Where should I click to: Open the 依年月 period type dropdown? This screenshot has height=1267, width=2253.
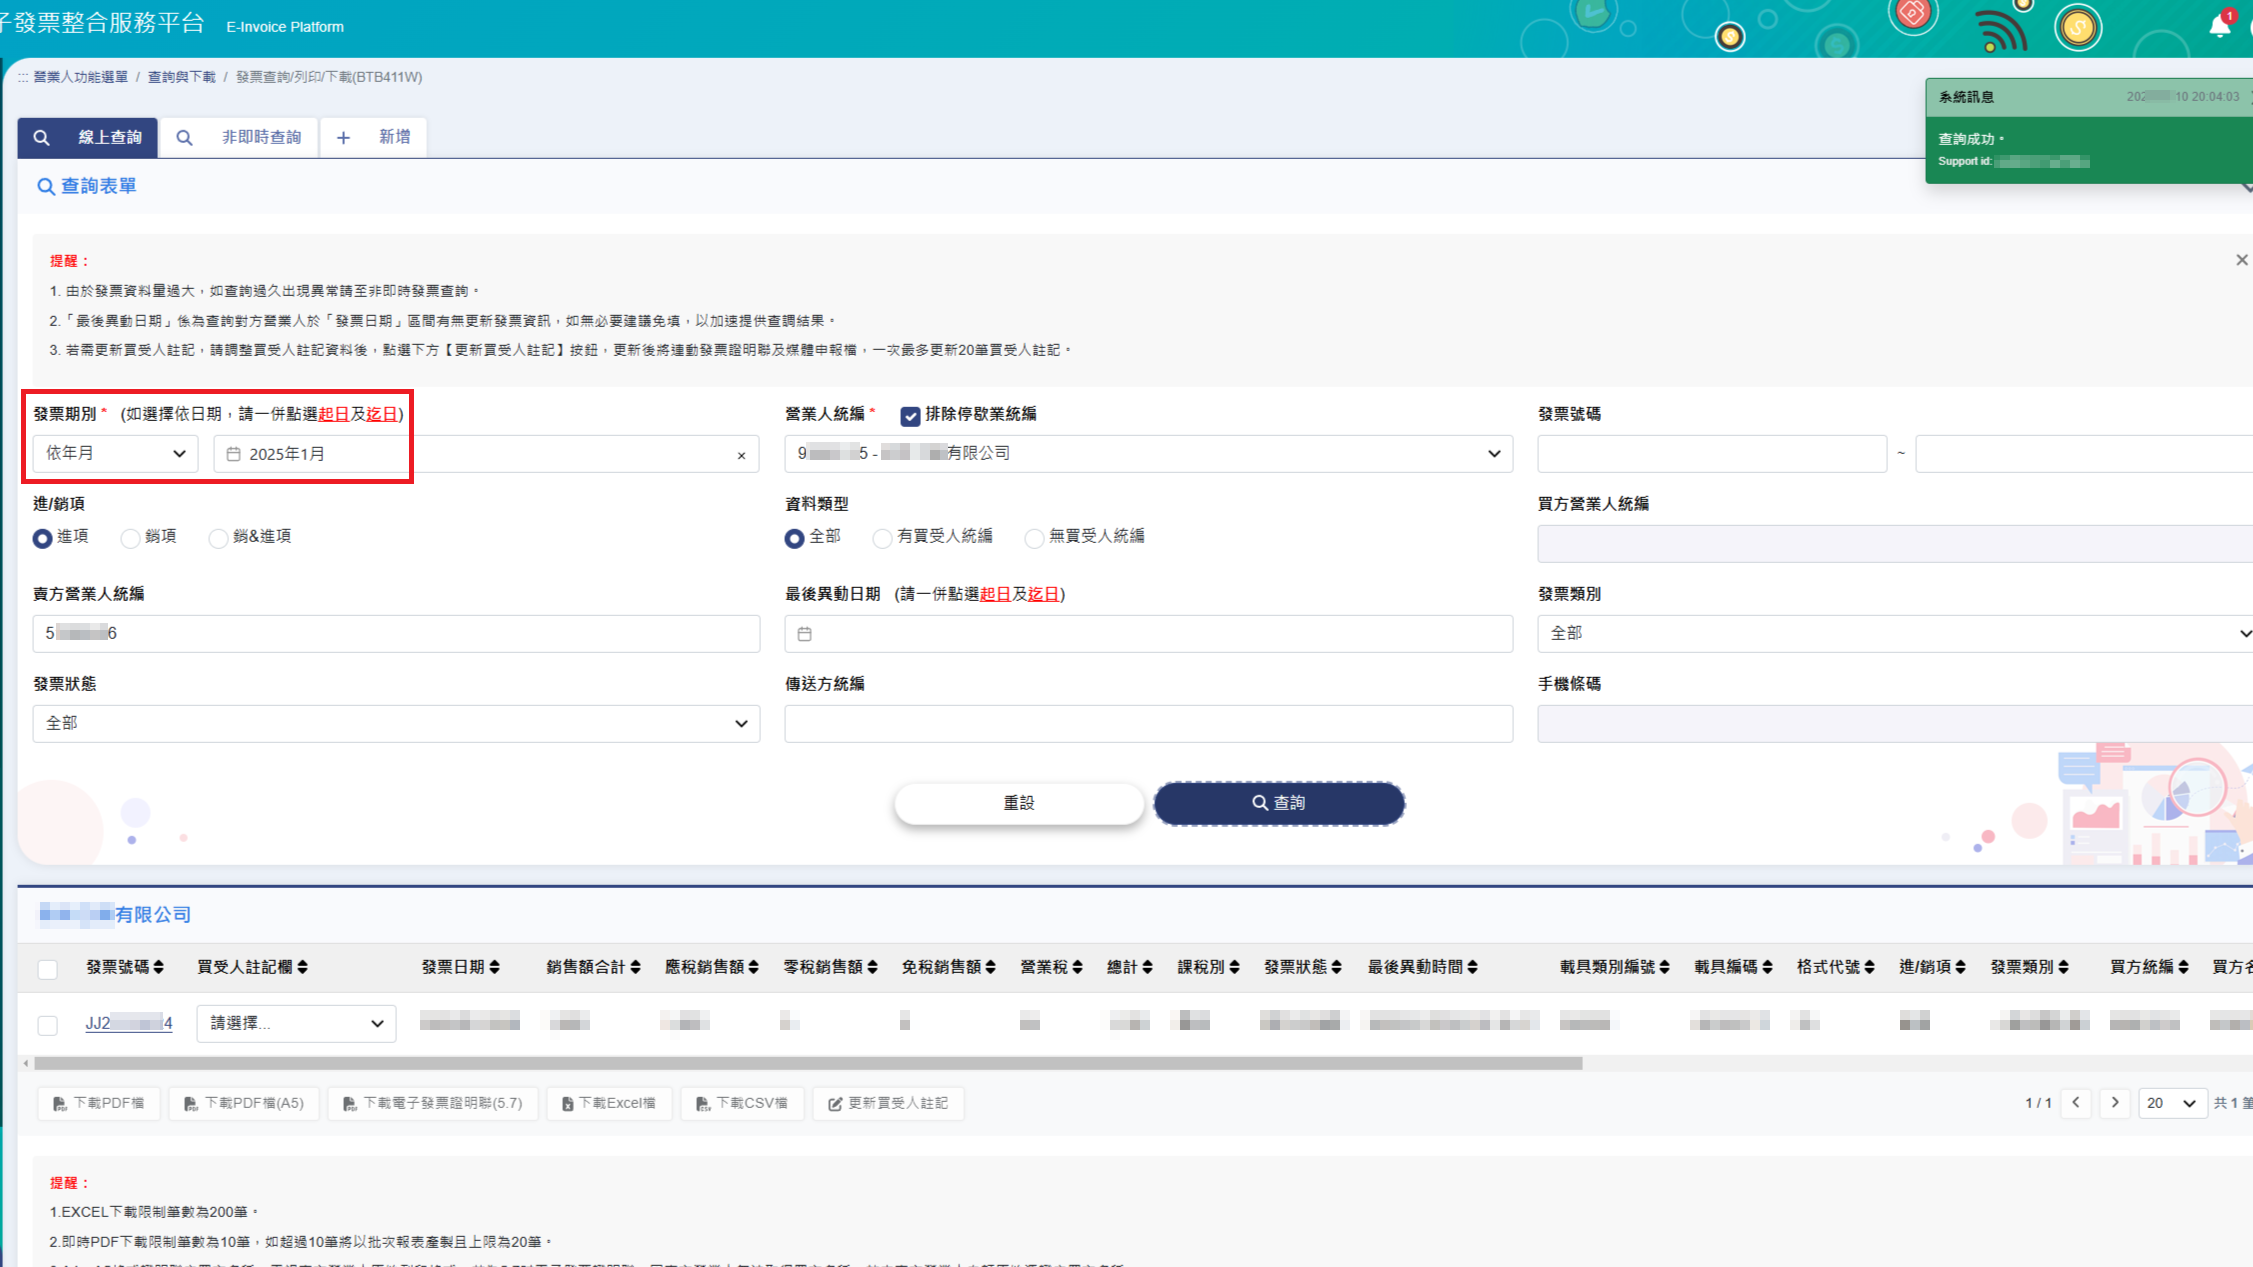(x=115, y=454)
